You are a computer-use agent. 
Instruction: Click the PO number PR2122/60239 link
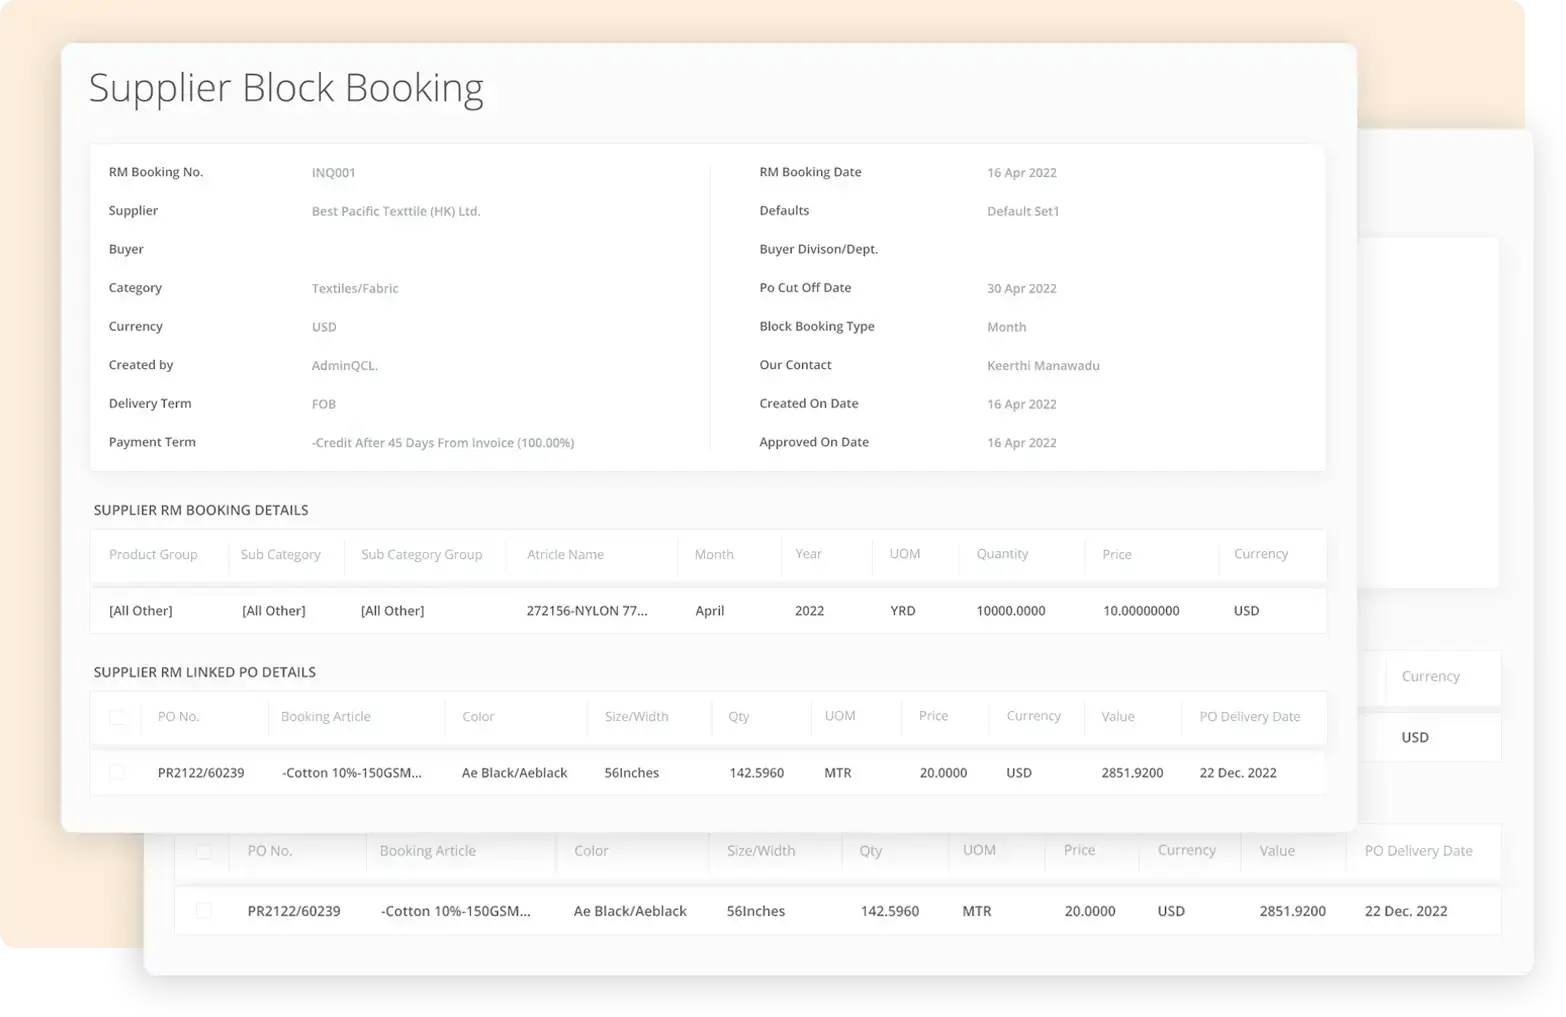point(201,772)
